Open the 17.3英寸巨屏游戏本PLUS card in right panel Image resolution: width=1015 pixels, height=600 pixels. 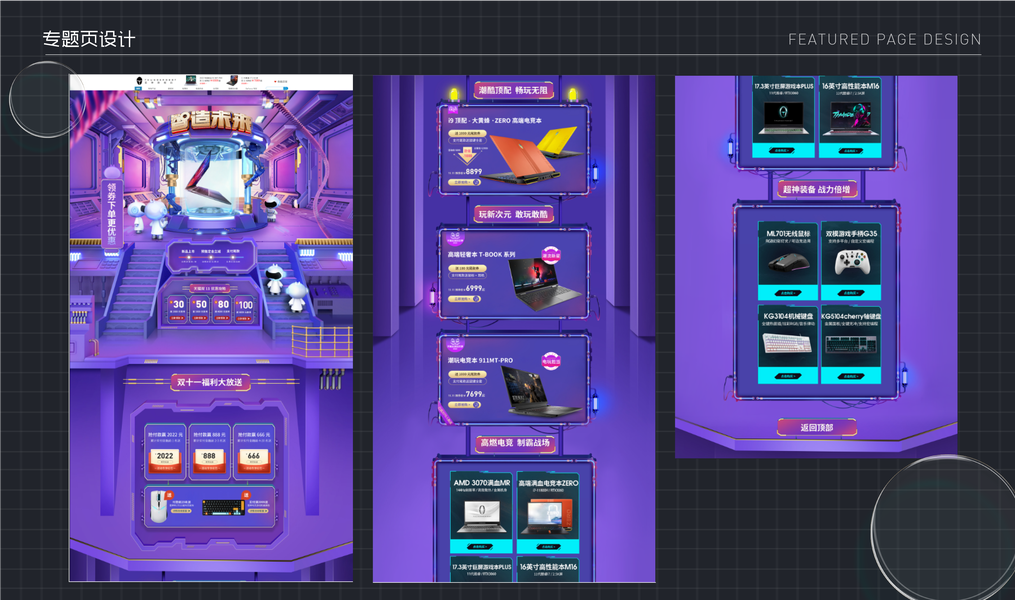click(x=784, y=117)
